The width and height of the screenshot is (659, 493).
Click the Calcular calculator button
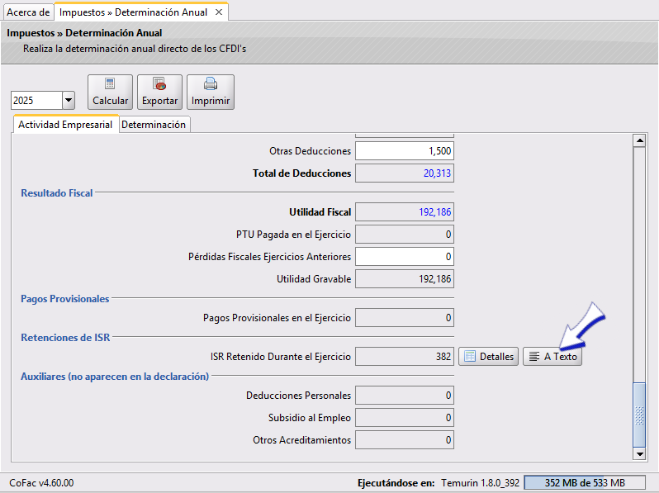[x=110, y=92]
